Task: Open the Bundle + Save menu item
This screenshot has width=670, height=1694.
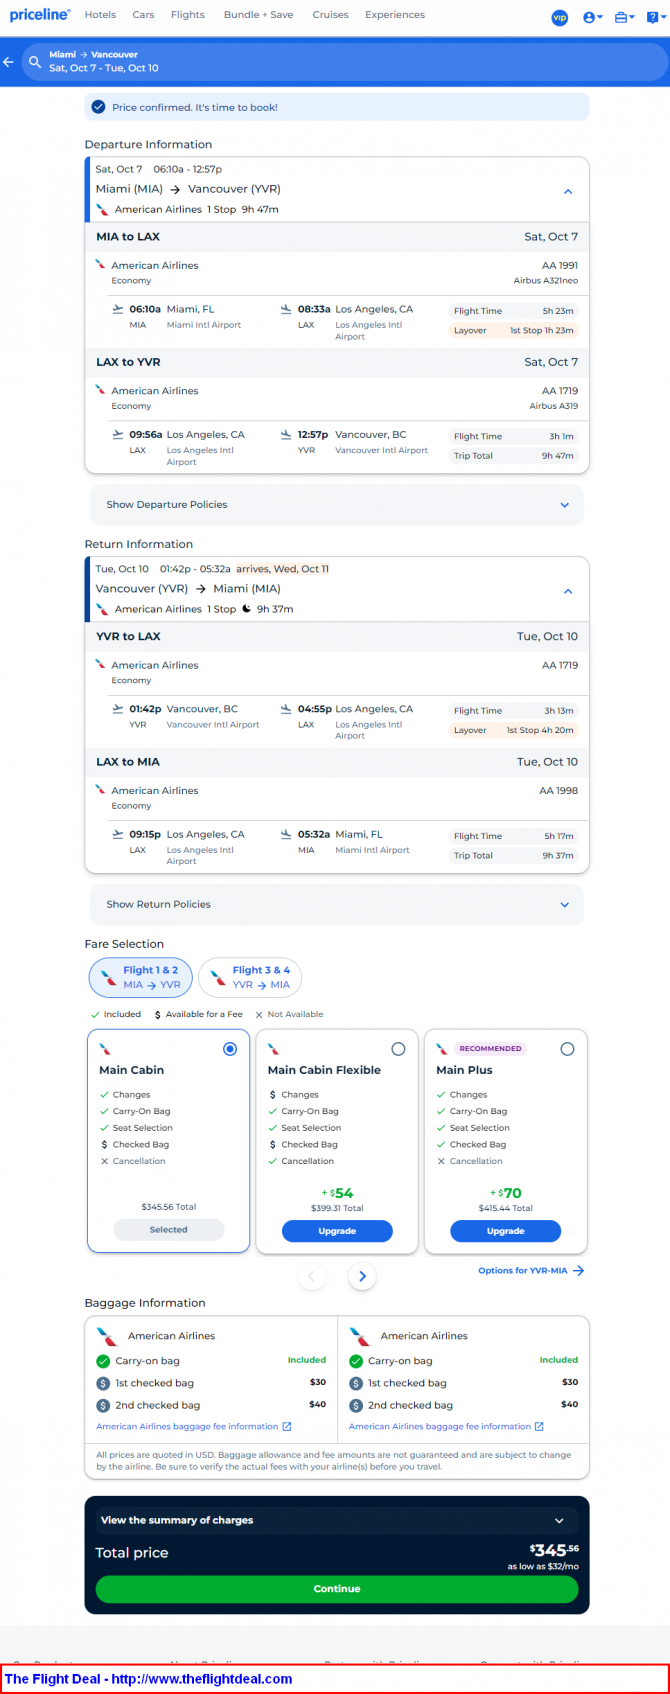Action: pyautogui.click(x=258, y=15)
